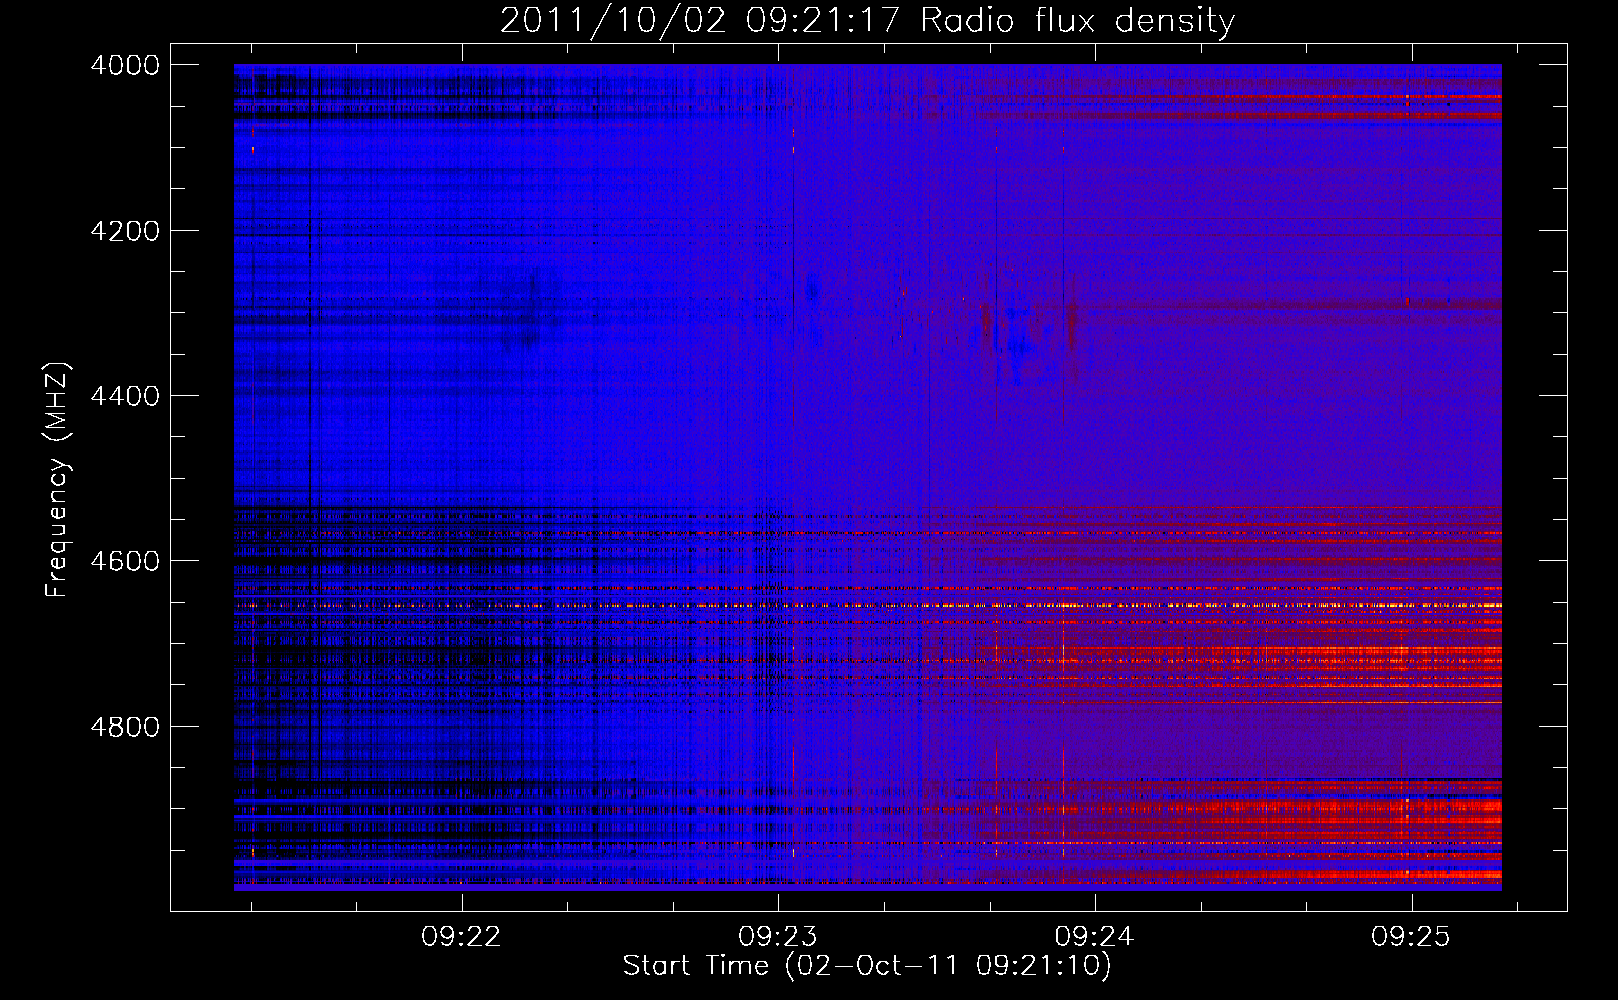
Task: Click the 'Frequency (MHZ)' axis label
Action: pyautogui.click(x=57, y=480)
